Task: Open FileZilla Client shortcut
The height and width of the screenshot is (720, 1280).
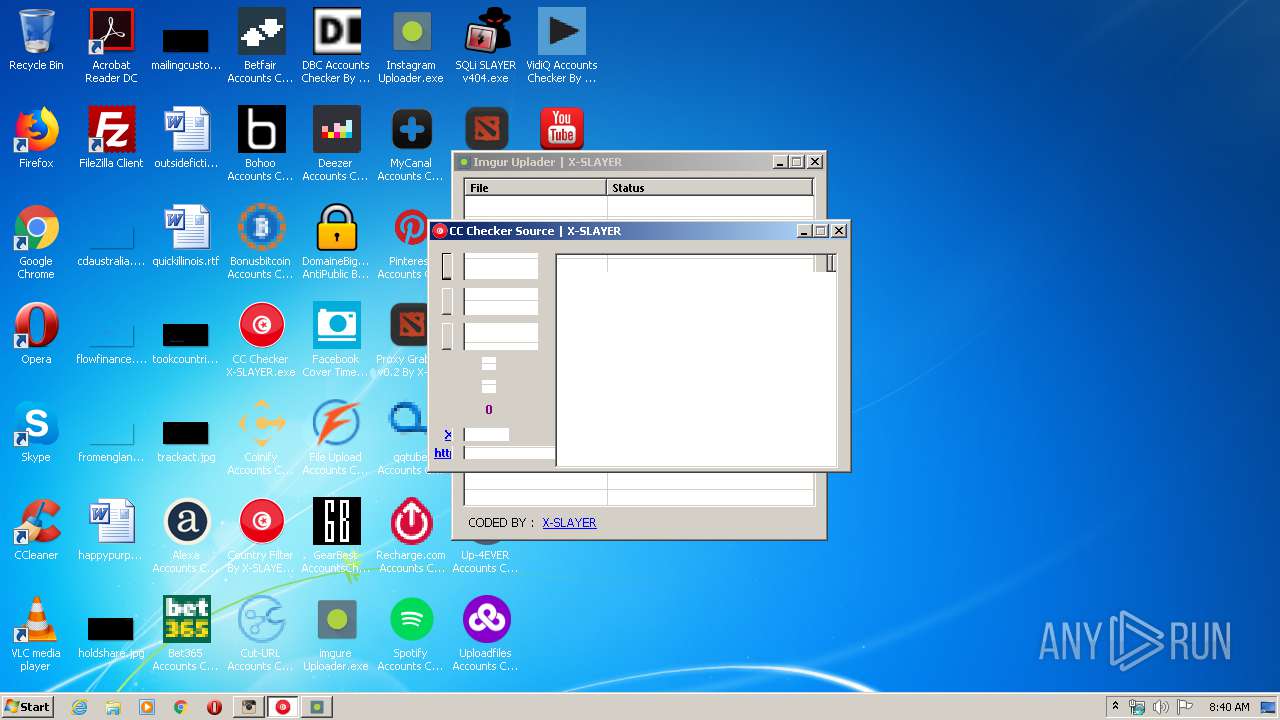Action: tap(111, 138)
